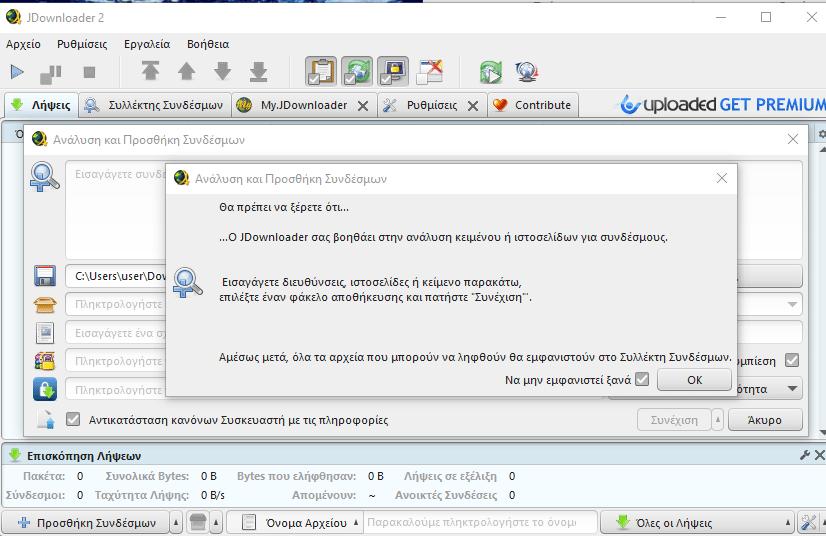The width and height of the screenshot is (826, 536).
Task: Click the Επισκόπηση Λήψεων green arrow icon
Action: tap(15, 455)
